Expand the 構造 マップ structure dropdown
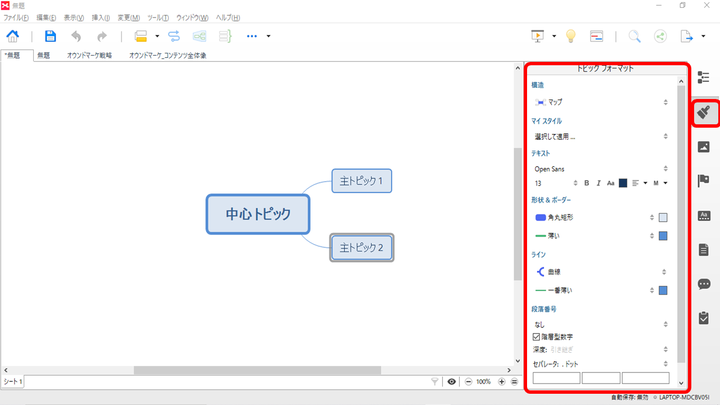Image resolution: width=720 pixels, height=405 pixels. point(600,102)
